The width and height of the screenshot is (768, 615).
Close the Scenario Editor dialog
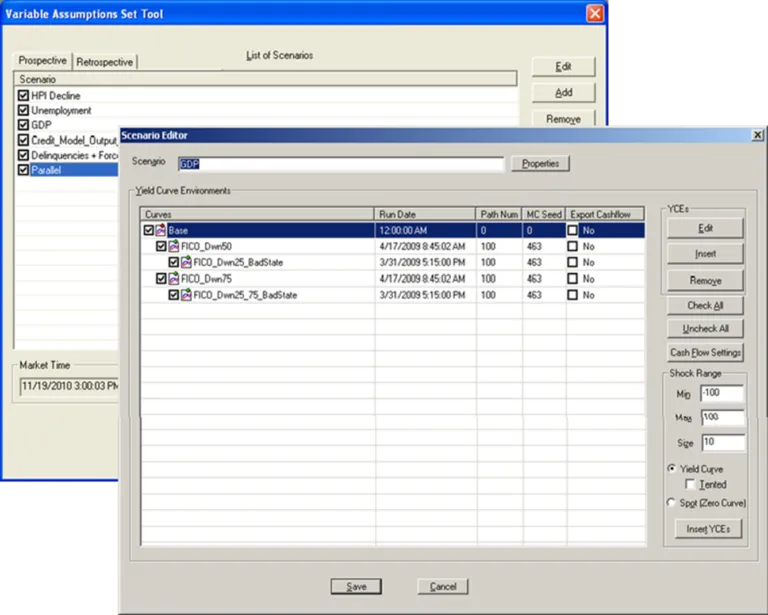[x=757, y=135]
